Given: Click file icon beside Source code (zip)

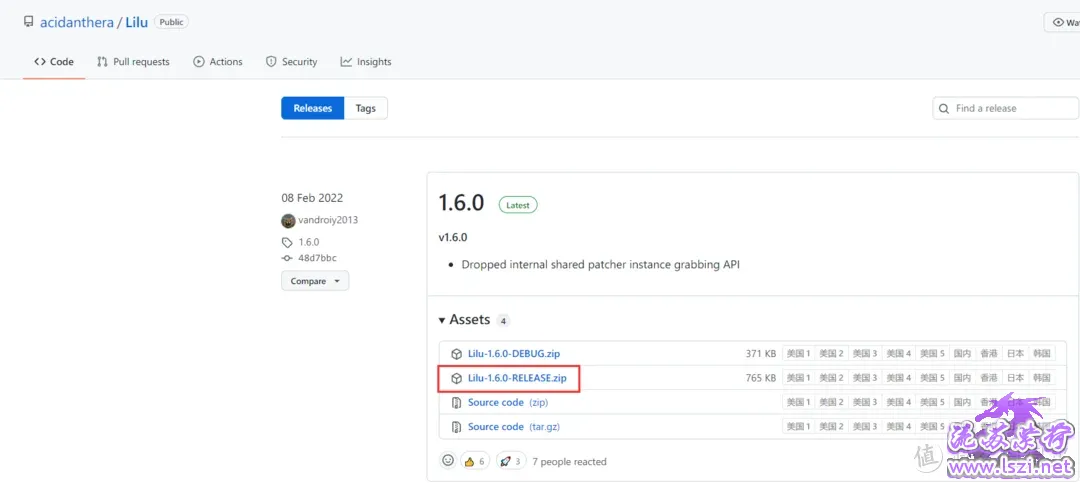Looking at the screenshot, I should (x=456, y=402).
